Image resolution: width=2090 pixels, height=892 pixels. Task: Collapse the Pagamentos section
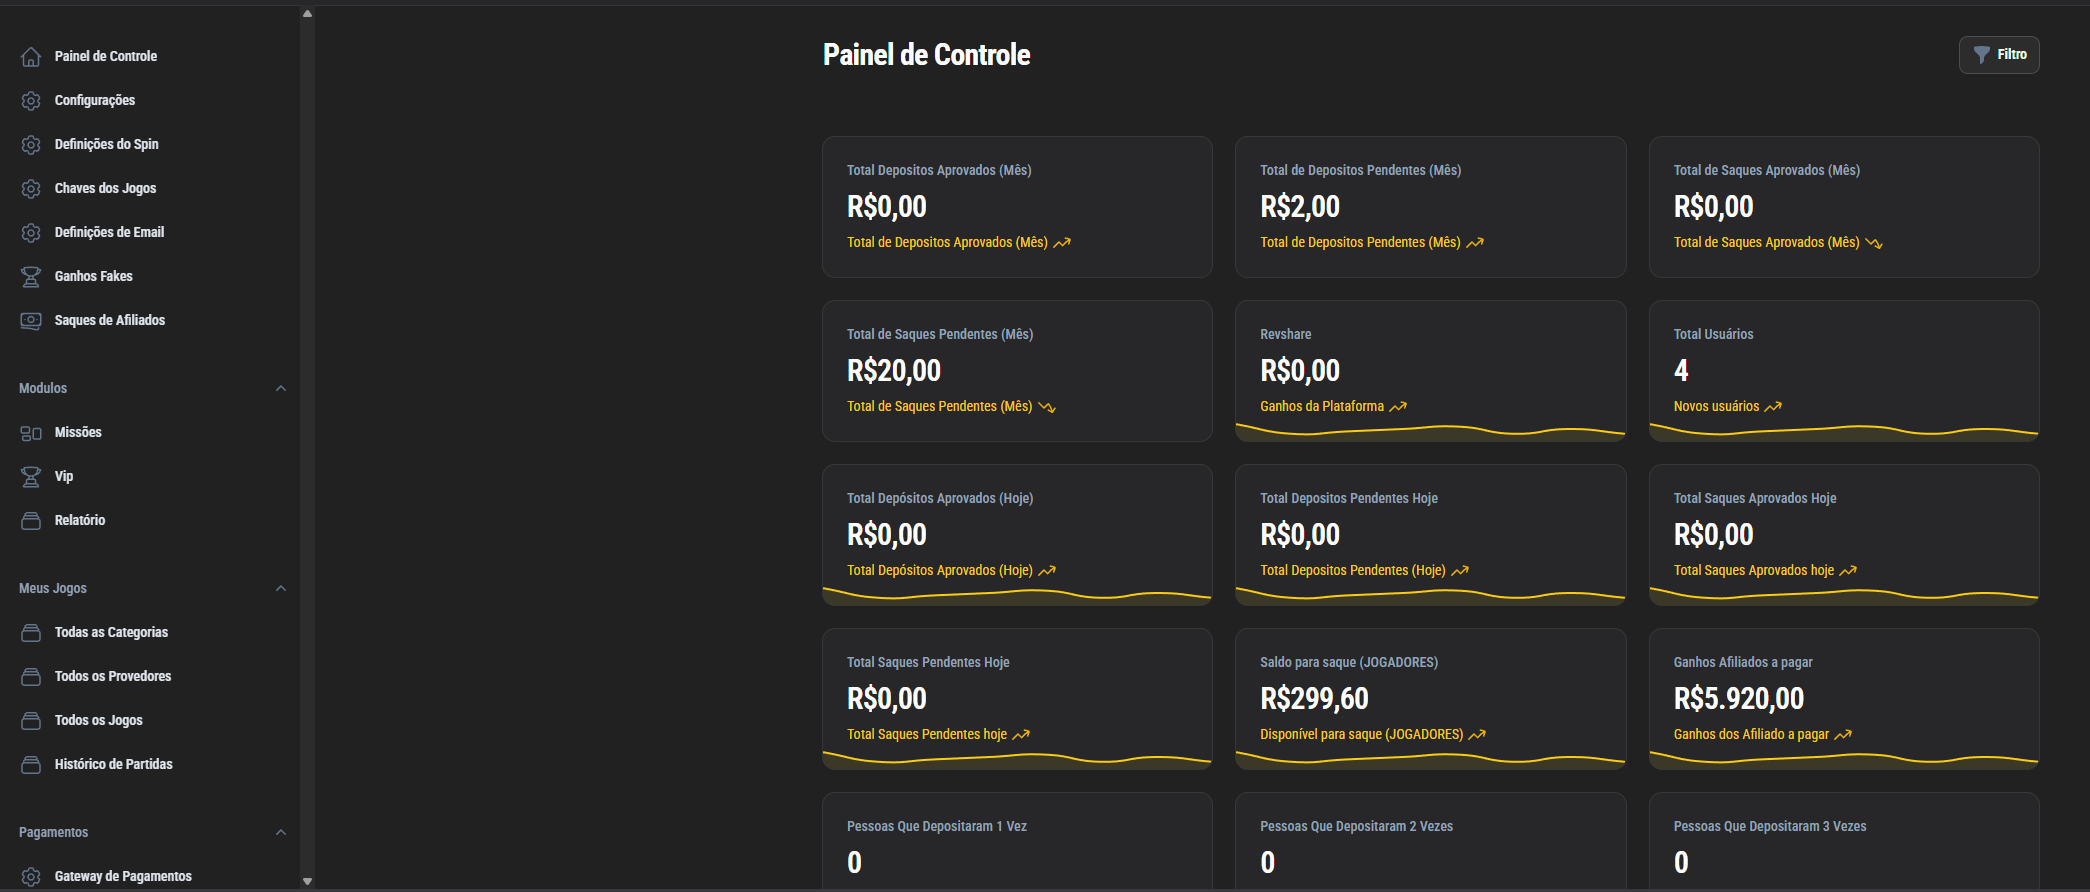(x=281, y=832)
